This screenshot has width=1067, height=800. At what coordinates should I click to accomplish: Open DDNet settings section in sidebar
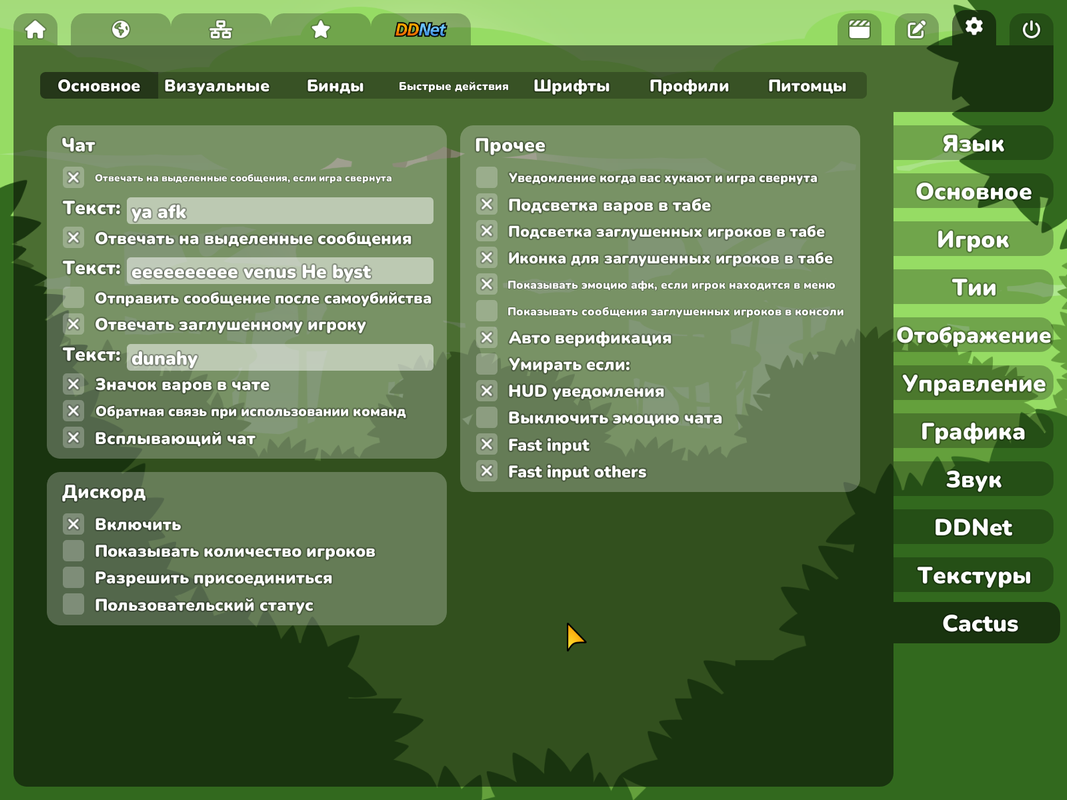(973, 527)
